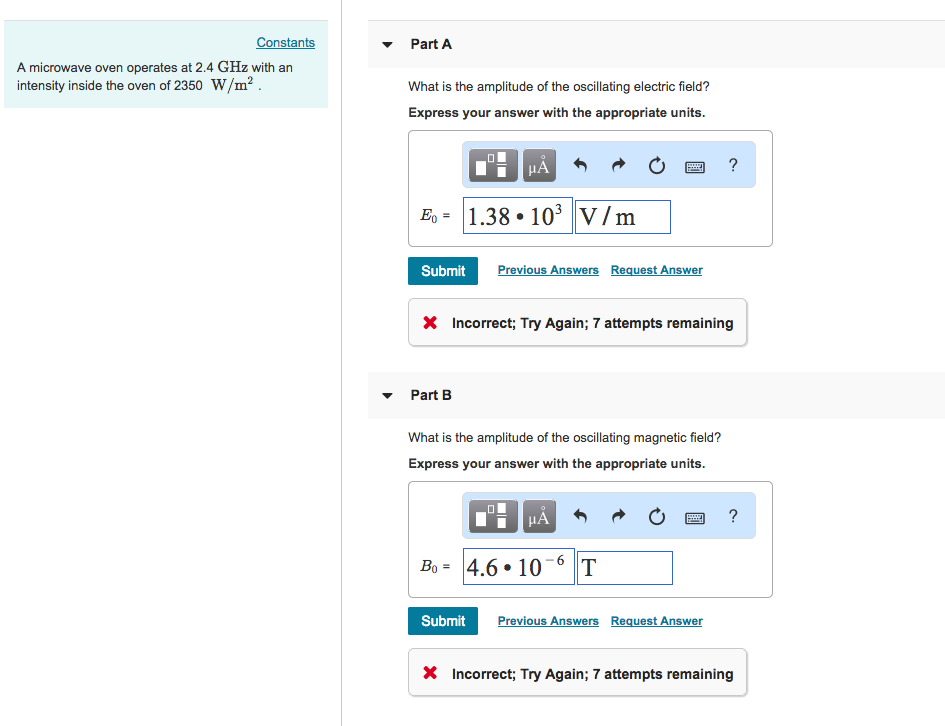
Task: Open the units symbols (µÅ) menu in Part B
Action: point(539,517)
